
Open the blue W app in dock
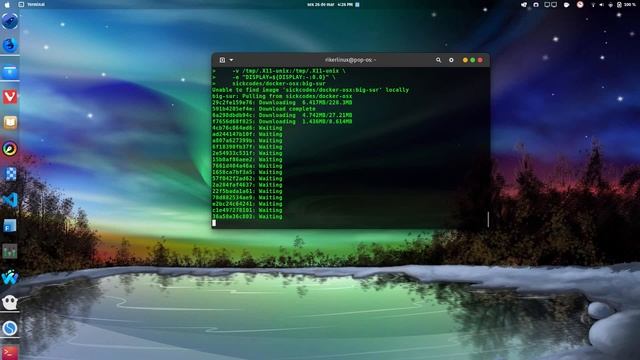[10, 278]
